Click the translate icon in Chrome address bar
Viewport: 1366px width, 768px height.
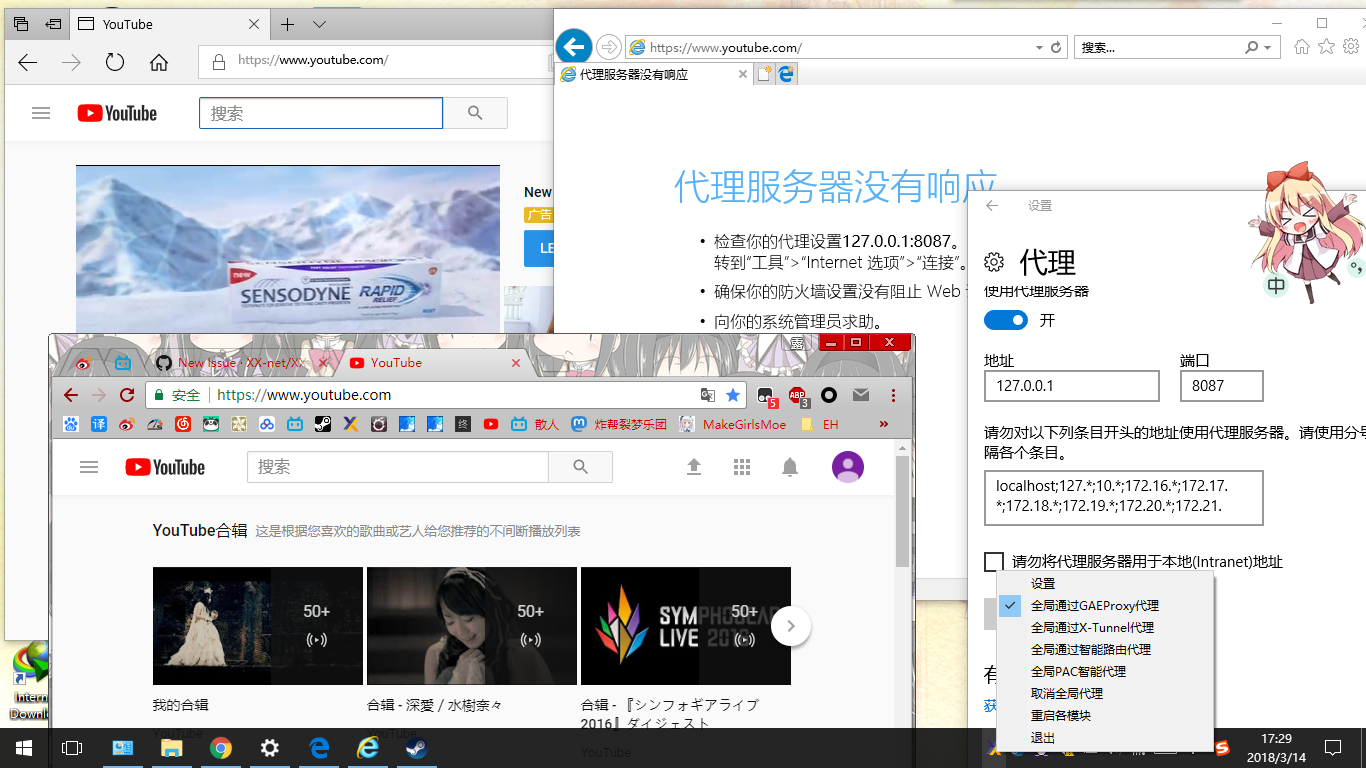tap(708, 395)
